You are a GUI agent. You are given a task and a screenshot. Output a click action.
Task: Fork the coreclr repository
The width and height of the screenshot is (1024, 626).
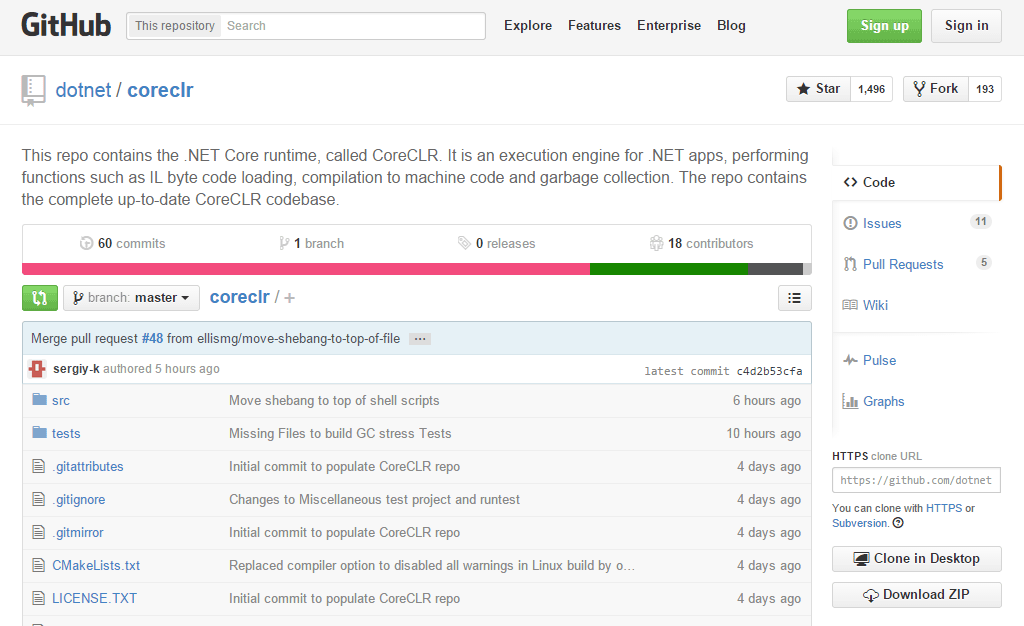[935, 89]
